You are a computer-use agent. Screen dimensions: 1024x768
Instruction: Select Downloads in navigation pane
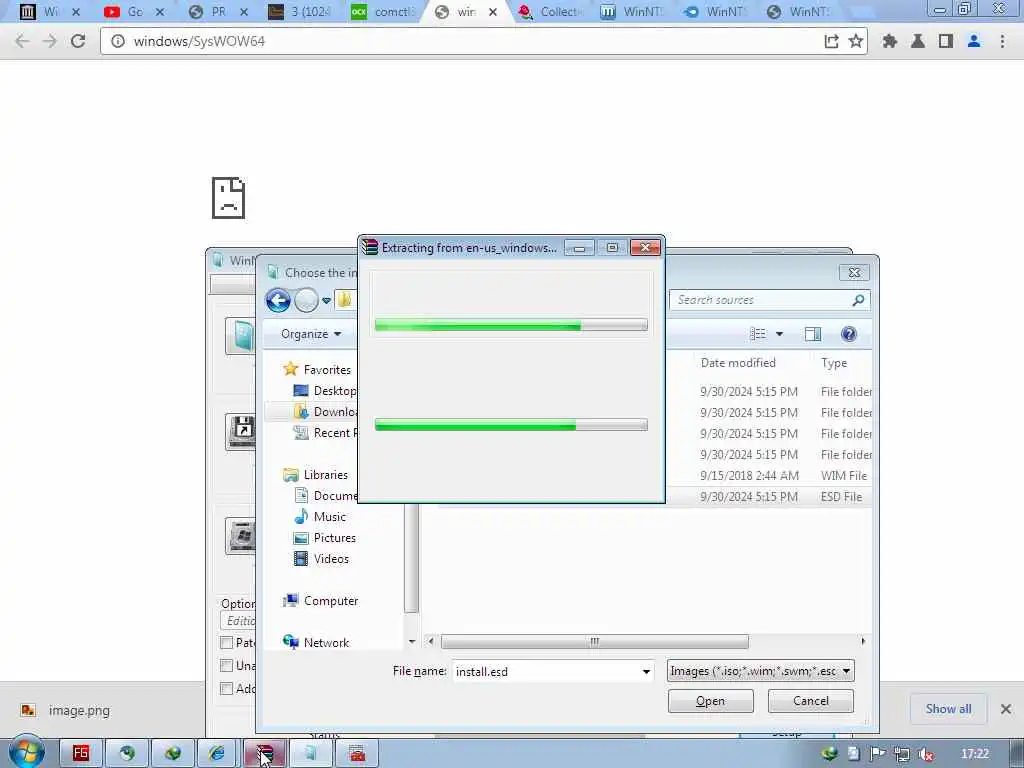click(x=325, y=411)
